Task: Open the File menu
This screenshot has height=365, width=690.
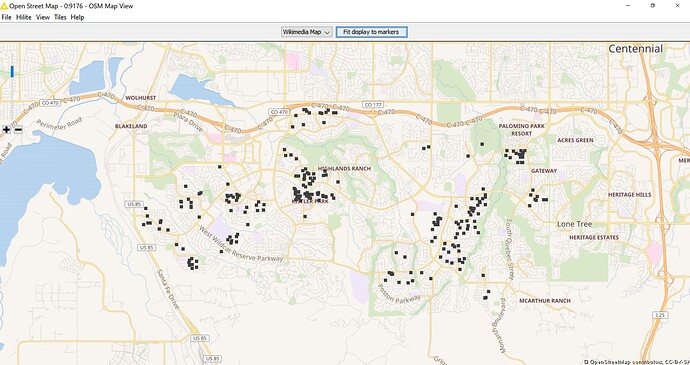Action: click(6, 17)
